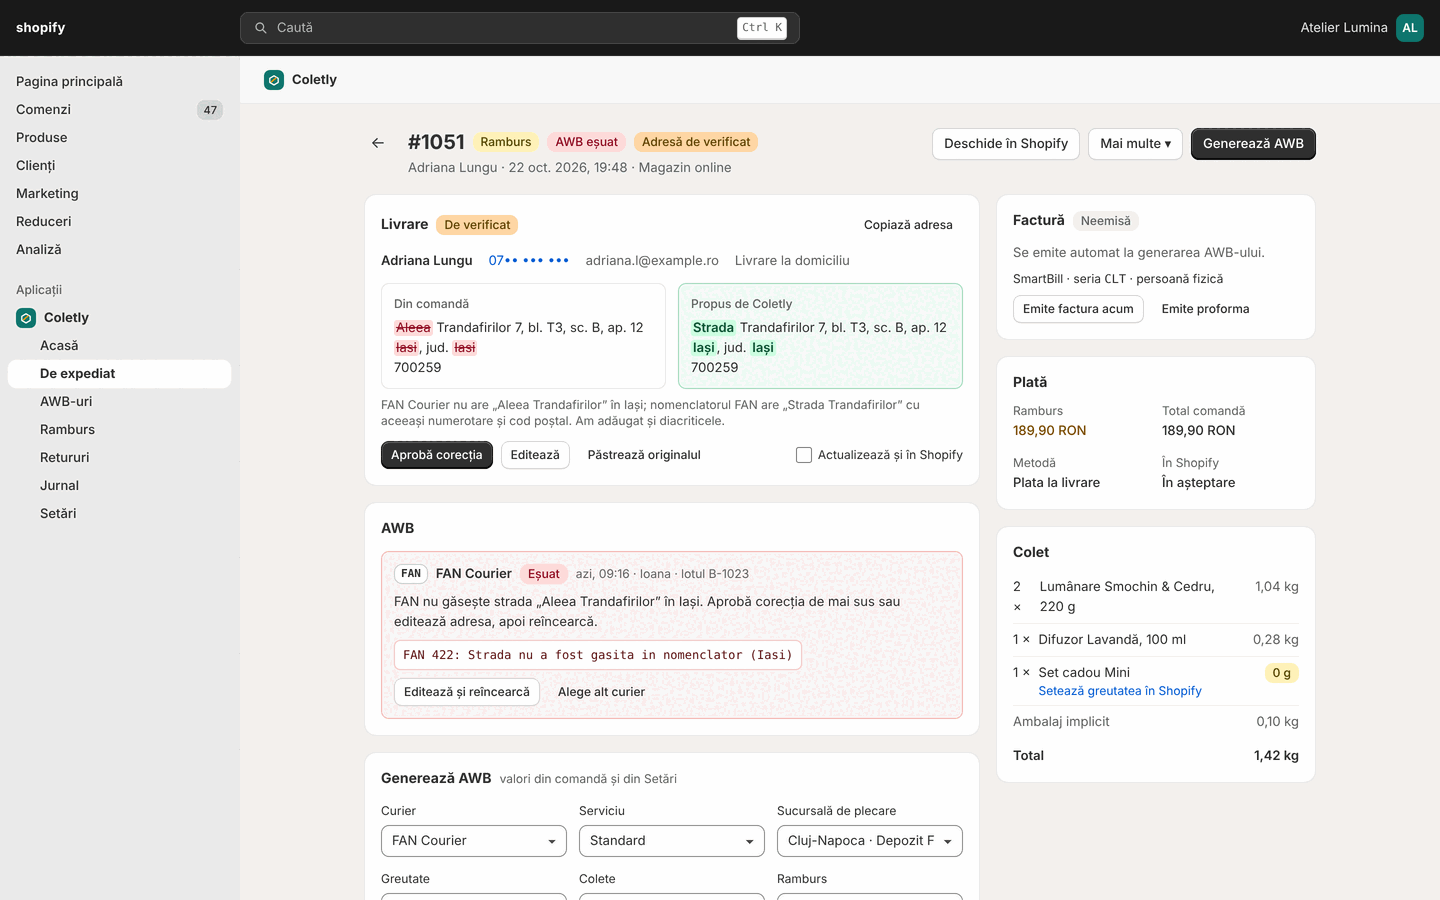Focus the "Caută" search field
This screenshot has height=900, width=1440.
click(520, 28)
